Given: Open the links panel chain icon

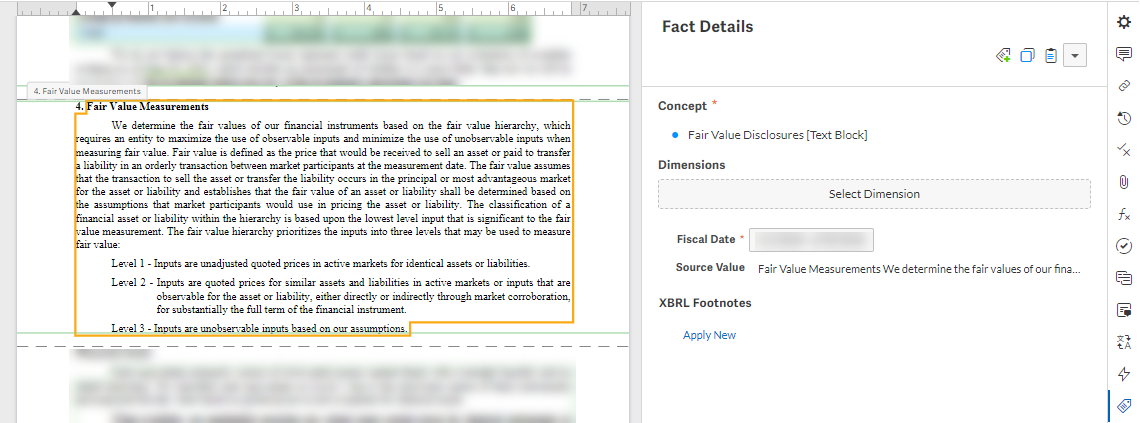Looking at the screenshot, I should 1123,86.
